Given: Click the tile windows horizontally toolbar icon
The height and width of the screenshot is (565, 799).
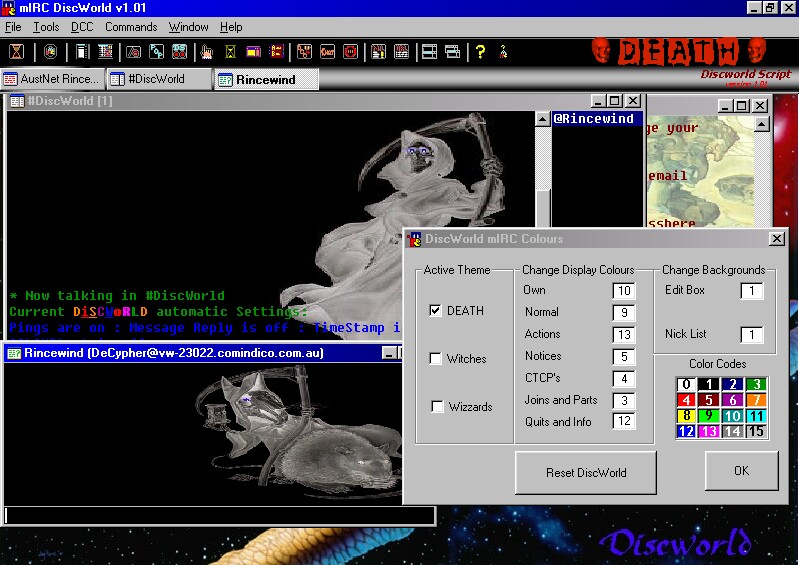Looking at the screenshot, I should (x=429, y=51).
